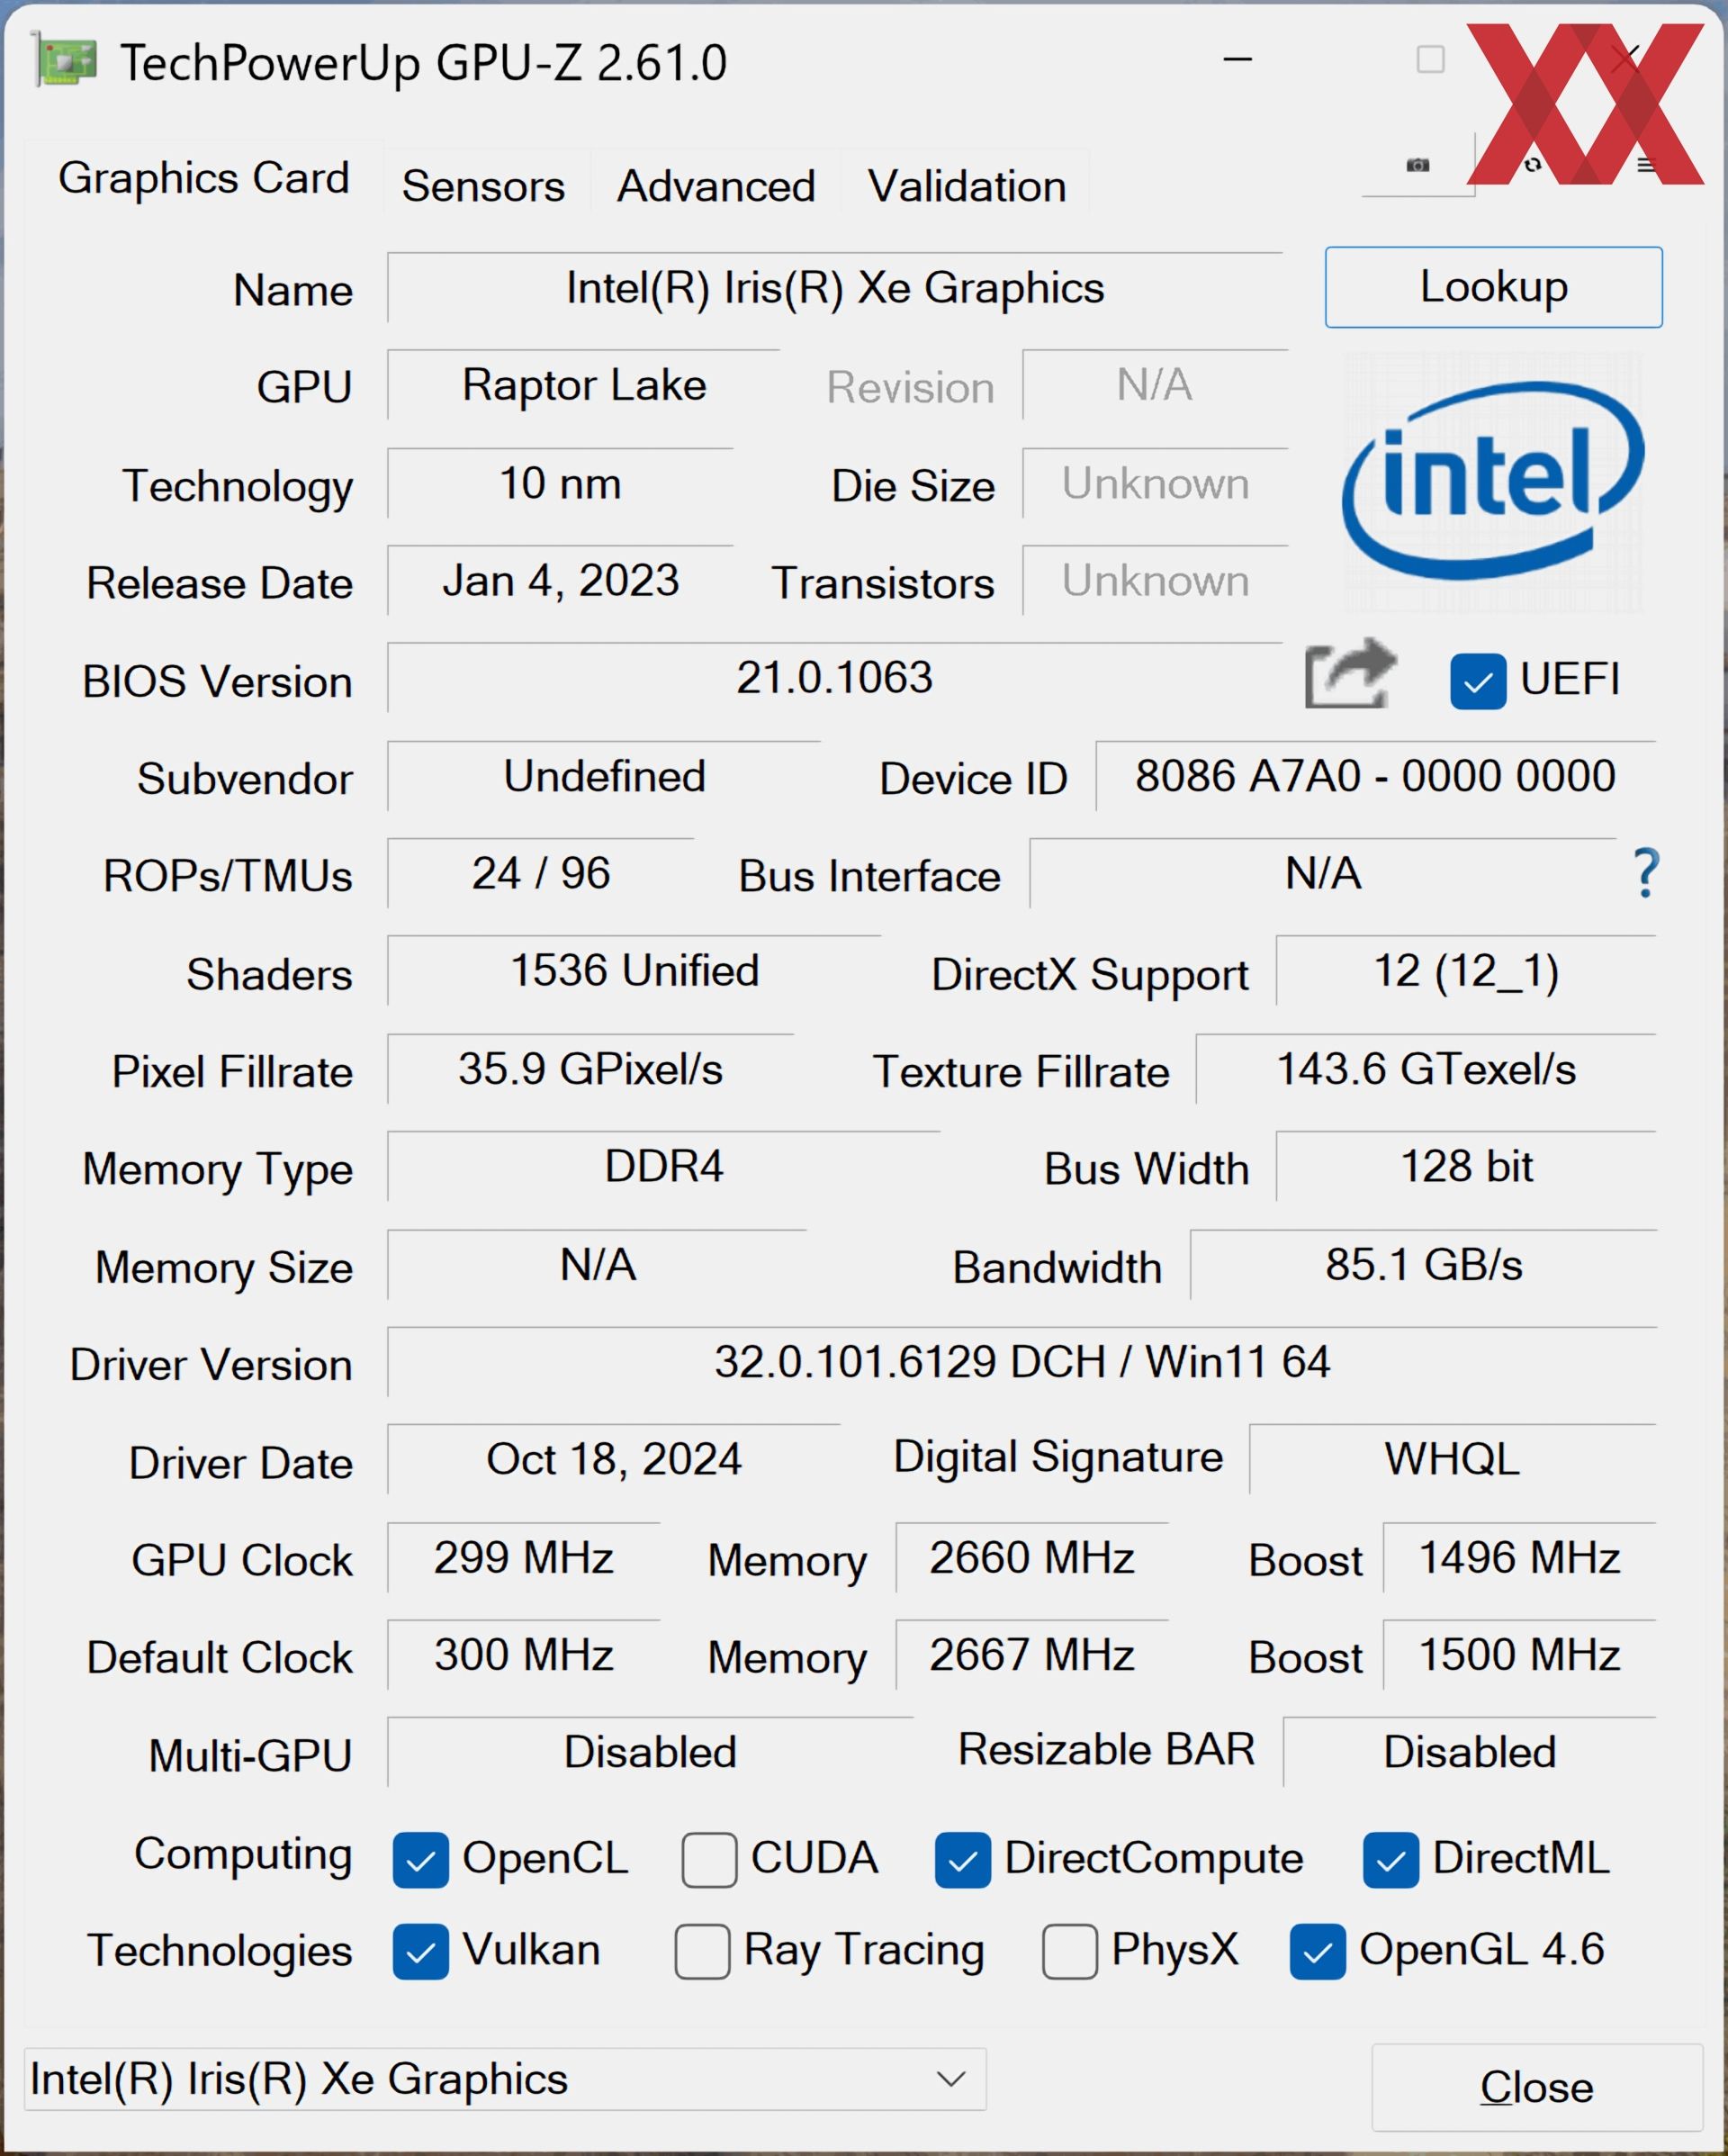
Task: Minimize the GPU-Z window
Action: [1237, 60]
